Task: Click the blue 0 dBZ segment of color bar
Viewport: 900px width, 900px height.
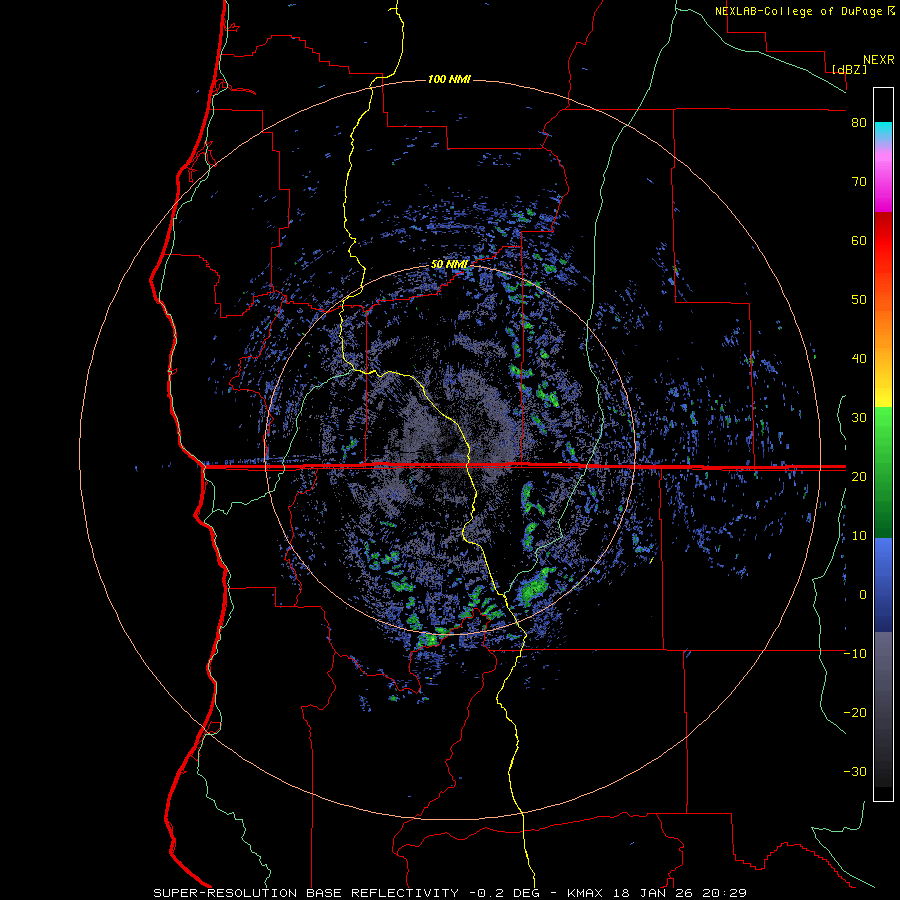Action: (x=883, y=585)
